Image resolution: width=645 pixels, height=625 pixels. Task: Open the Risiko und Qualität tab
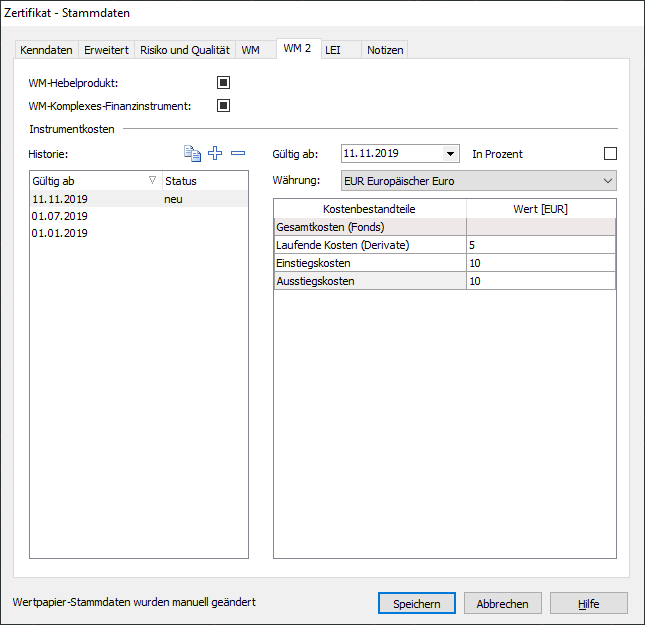185,50
